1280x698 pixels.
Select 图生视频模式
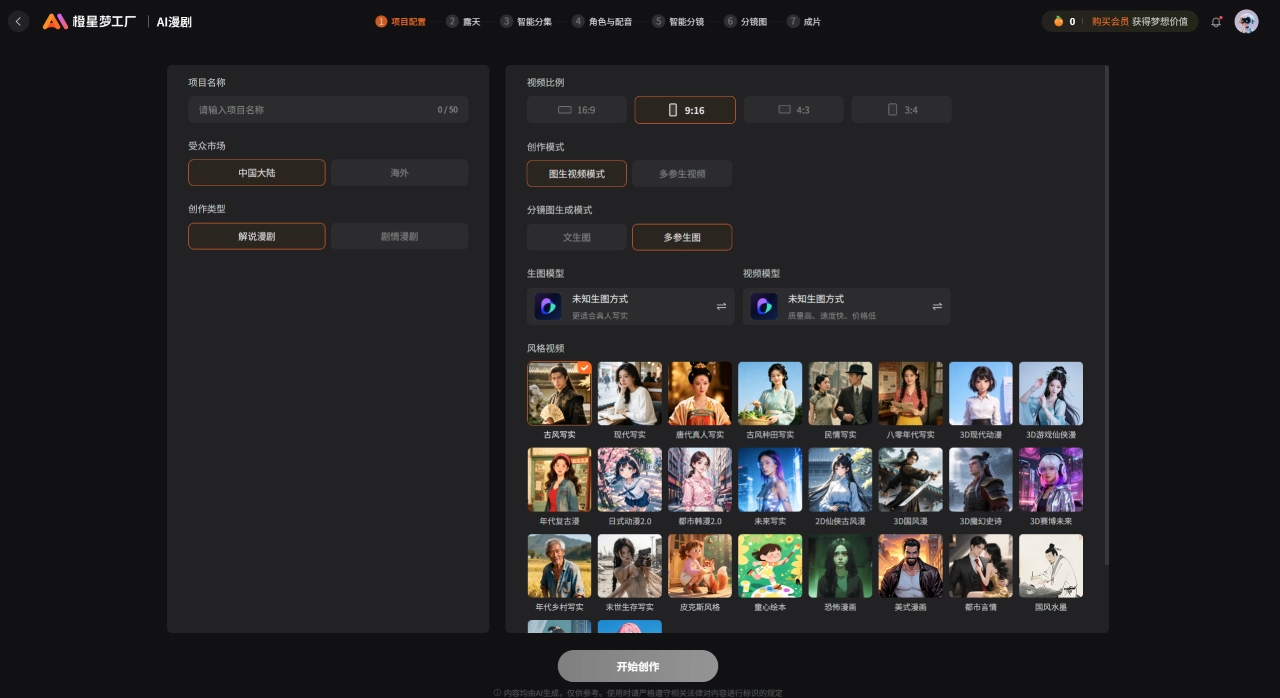point(577,174)
